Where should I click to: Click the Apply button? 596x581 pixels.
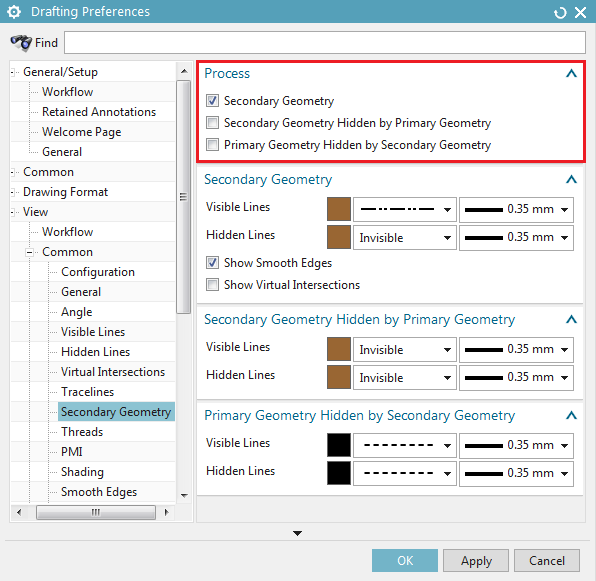476,560
